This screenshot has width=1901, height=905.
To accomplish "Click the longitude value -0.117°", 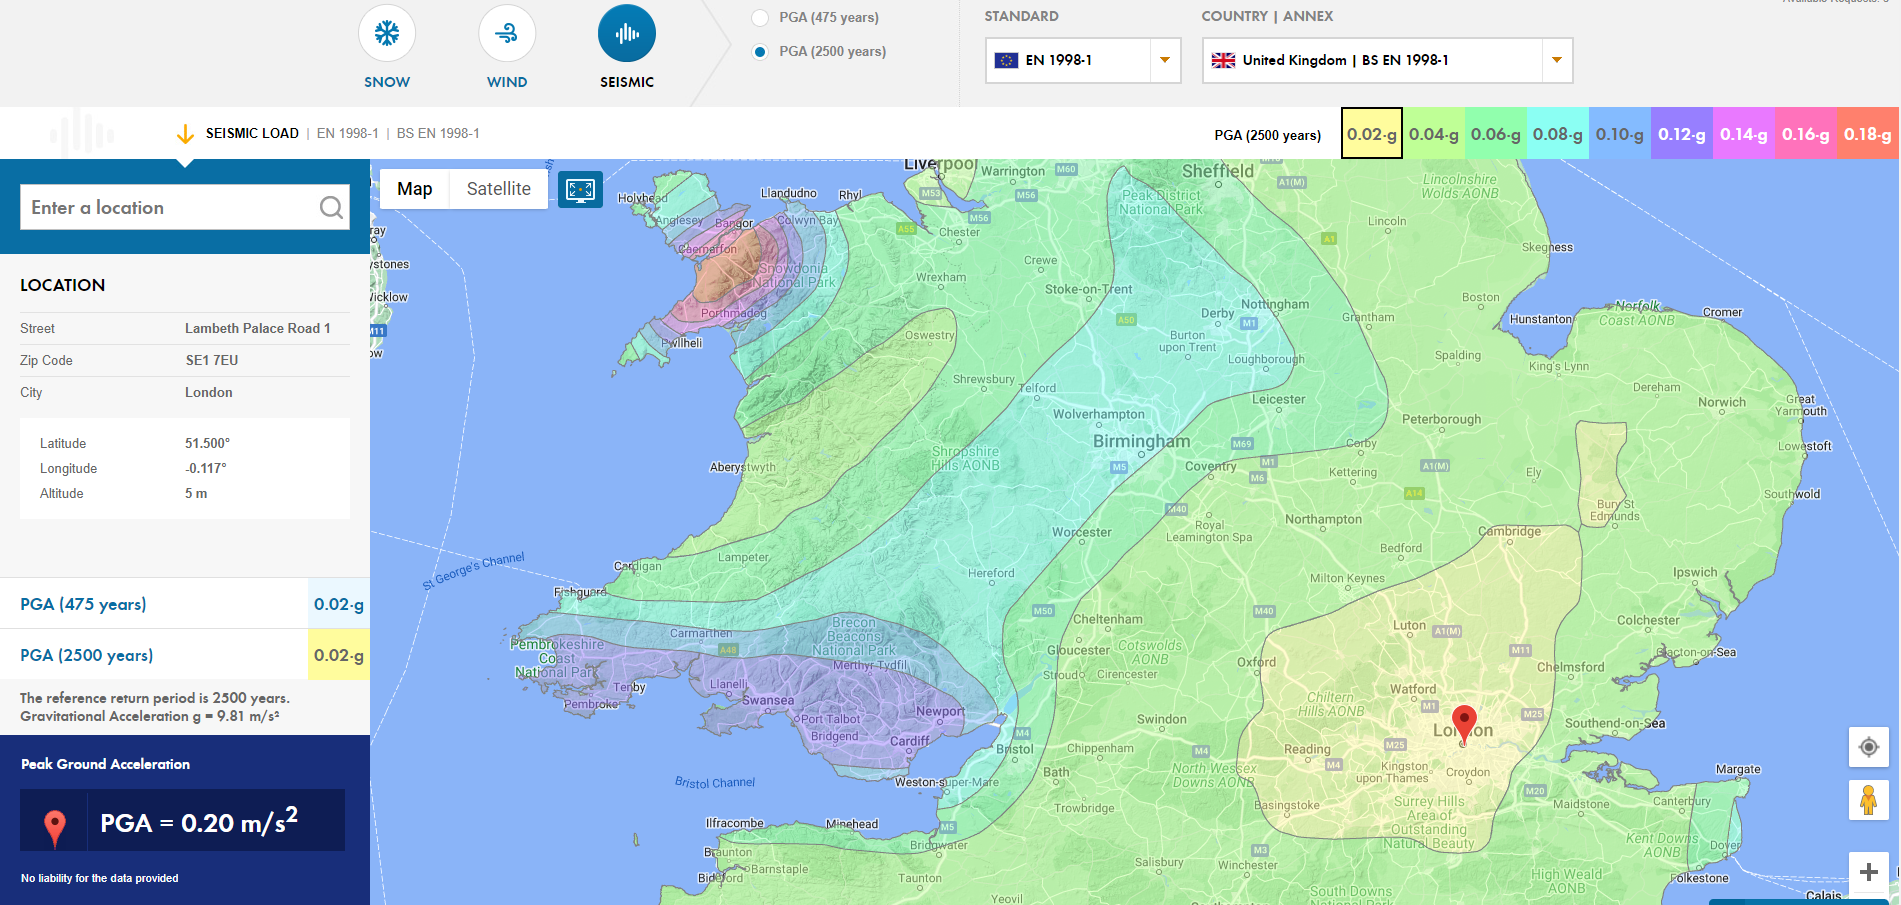I will point(206,468).
